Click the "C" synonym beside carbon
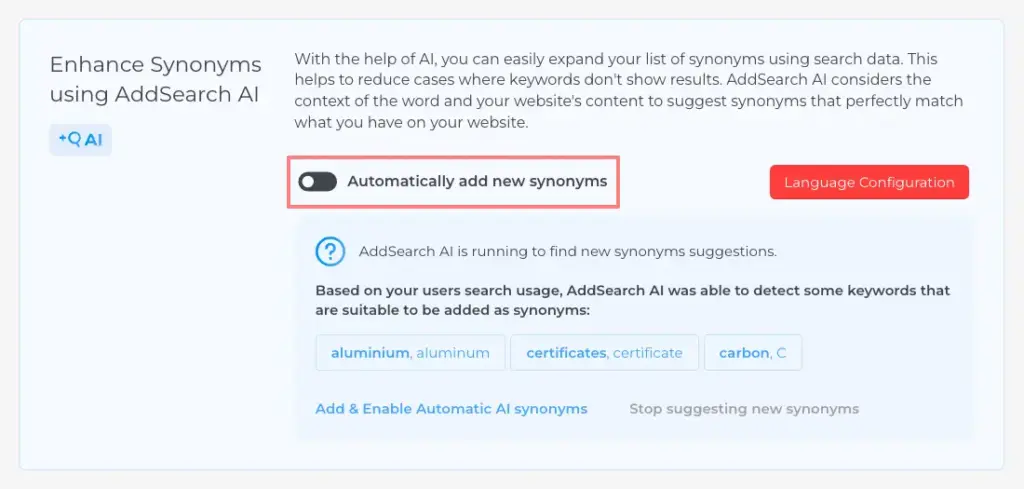The height and width of the screenshot is (489, 1024). point(781,353)
